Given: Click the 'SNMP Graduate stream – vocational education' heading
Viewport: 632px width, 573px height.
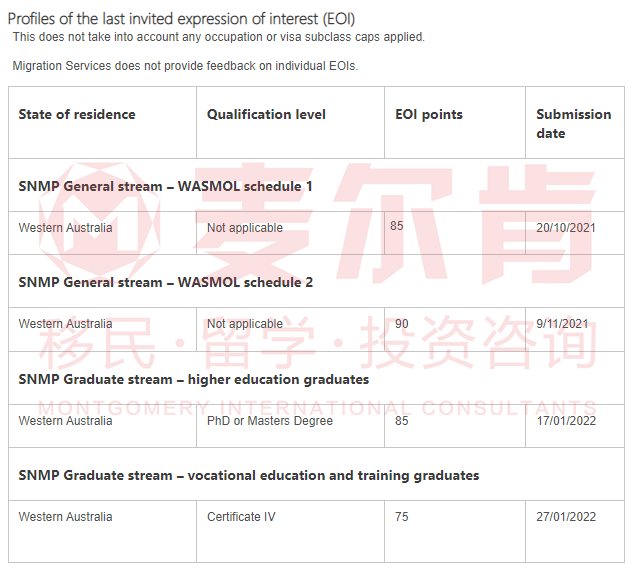Looking at the screenshot, I should pos(249,475).
